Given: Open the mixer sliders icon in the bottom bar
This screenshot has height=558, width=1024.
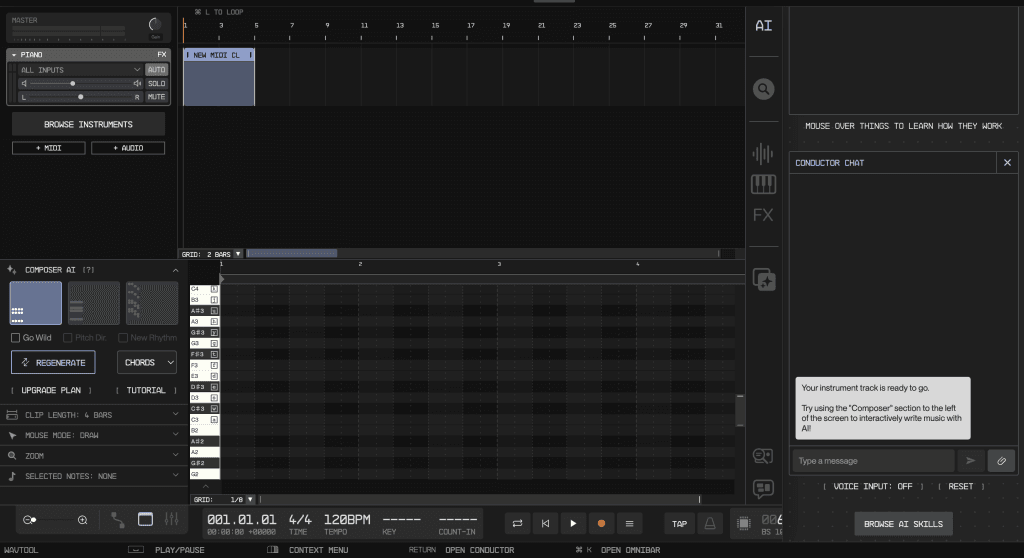Looking at the screenshot, I should (x=171, y=520).
